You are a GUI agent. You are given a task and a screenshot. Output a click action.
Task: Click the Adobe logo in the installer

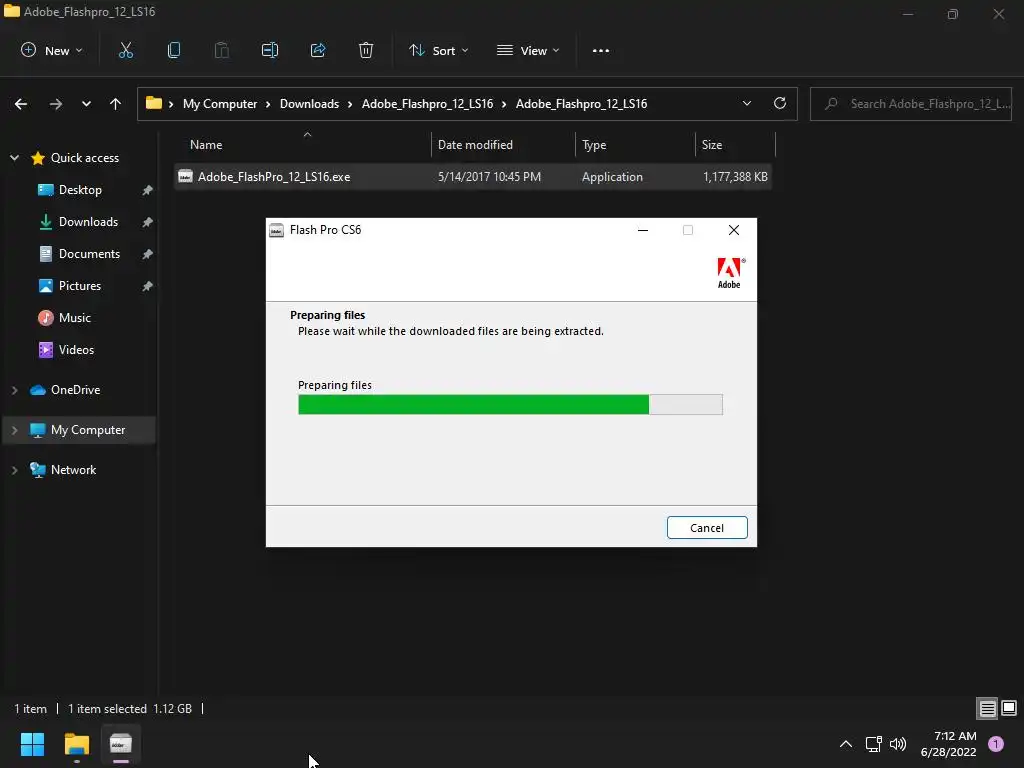tap(729, 273)
